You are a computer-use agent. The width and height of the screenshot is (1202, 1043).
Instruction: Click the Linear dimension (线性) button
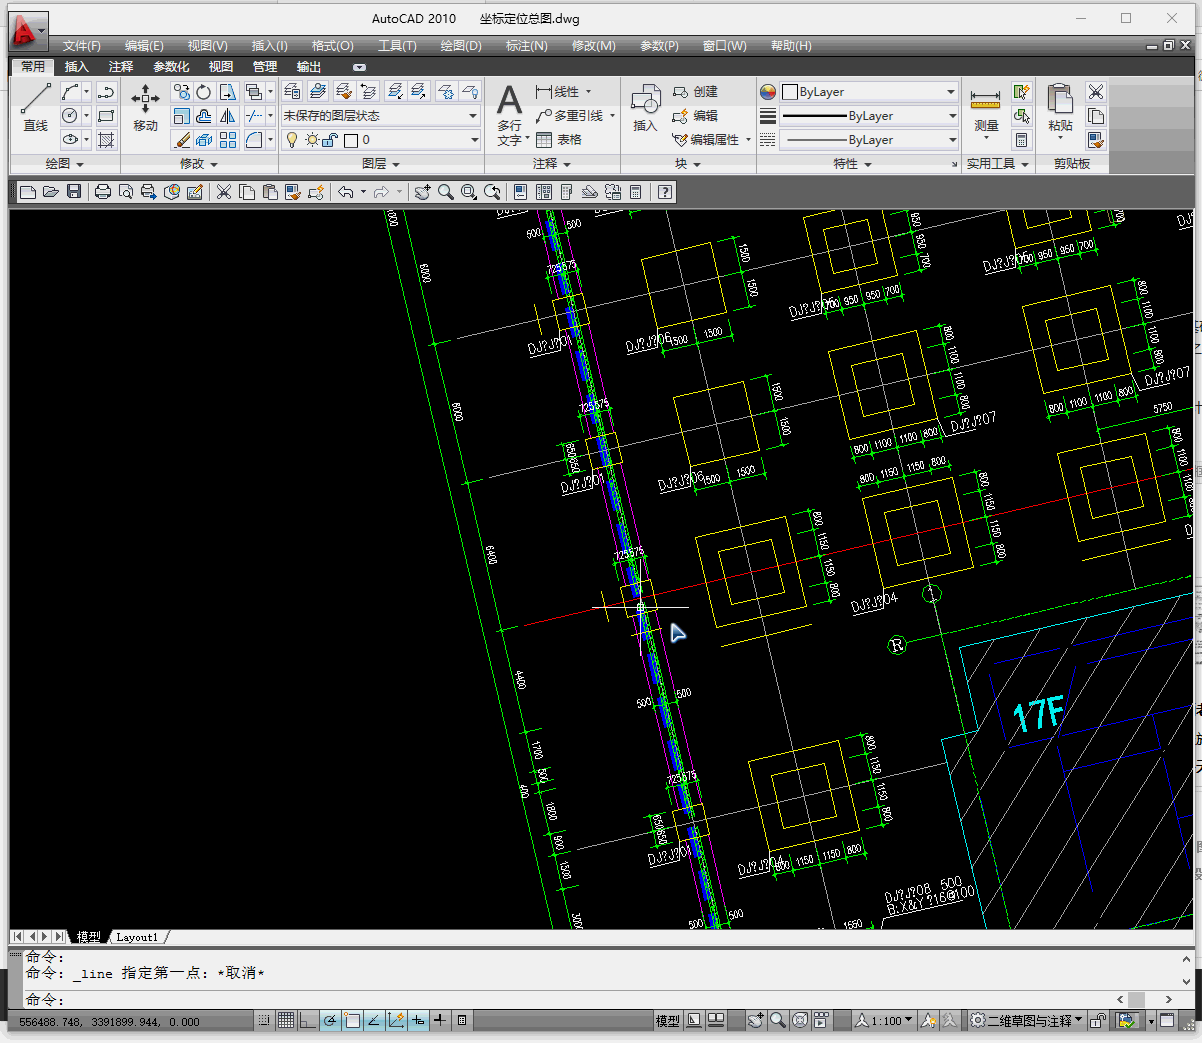tap(558, 92)
